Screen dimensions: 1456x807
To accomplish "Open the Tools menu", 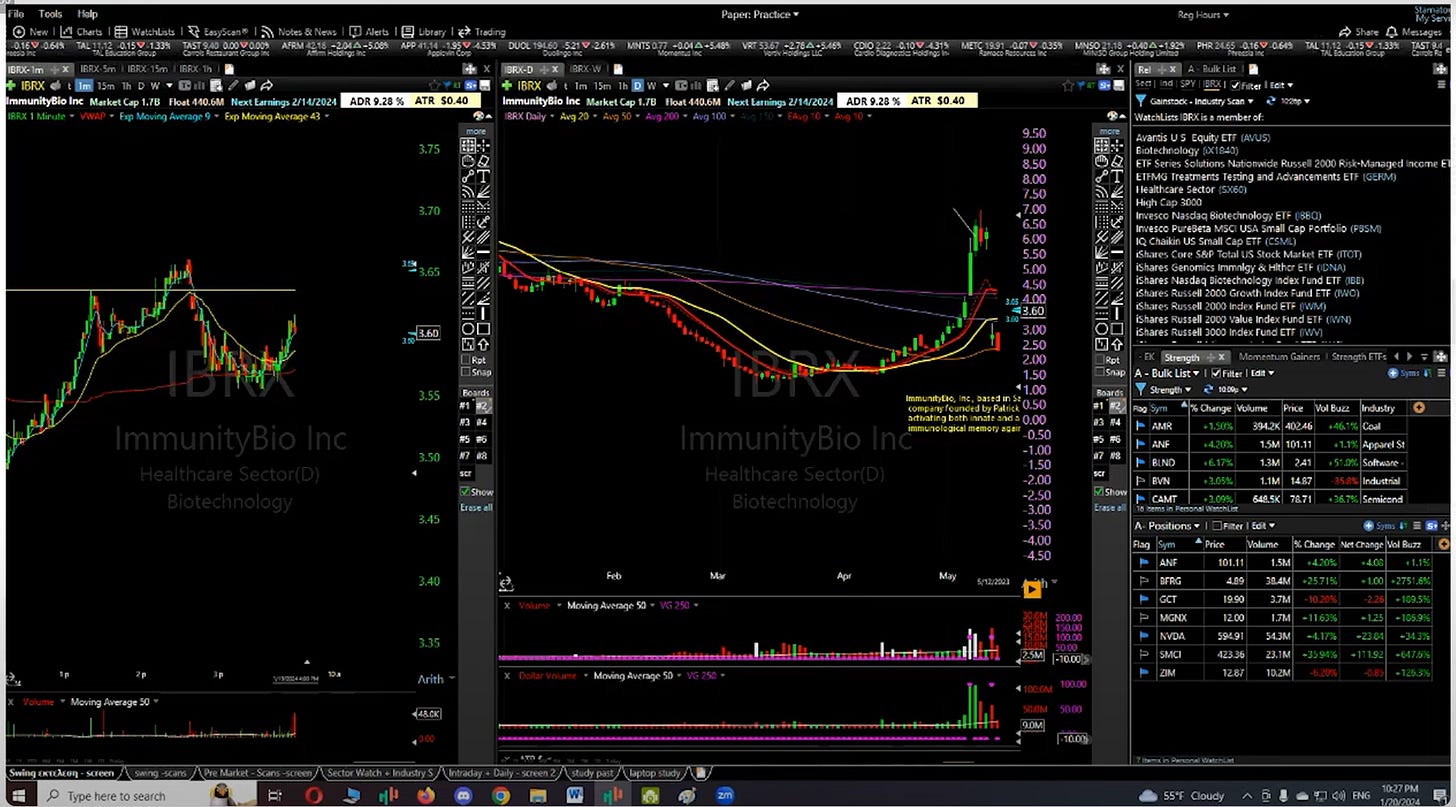I will (x=50, y=14).
